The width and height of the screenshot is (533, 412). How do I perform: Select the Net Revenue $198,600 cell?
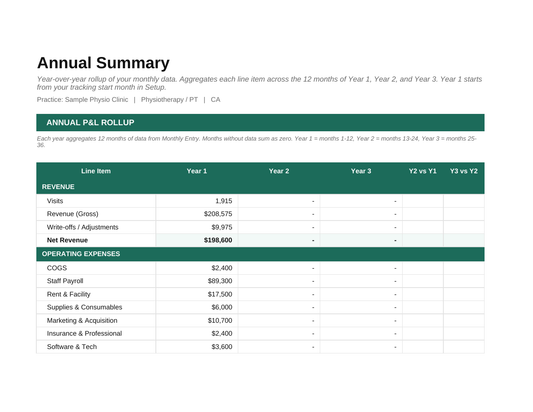pyautogui.click(x=197, y=240)
